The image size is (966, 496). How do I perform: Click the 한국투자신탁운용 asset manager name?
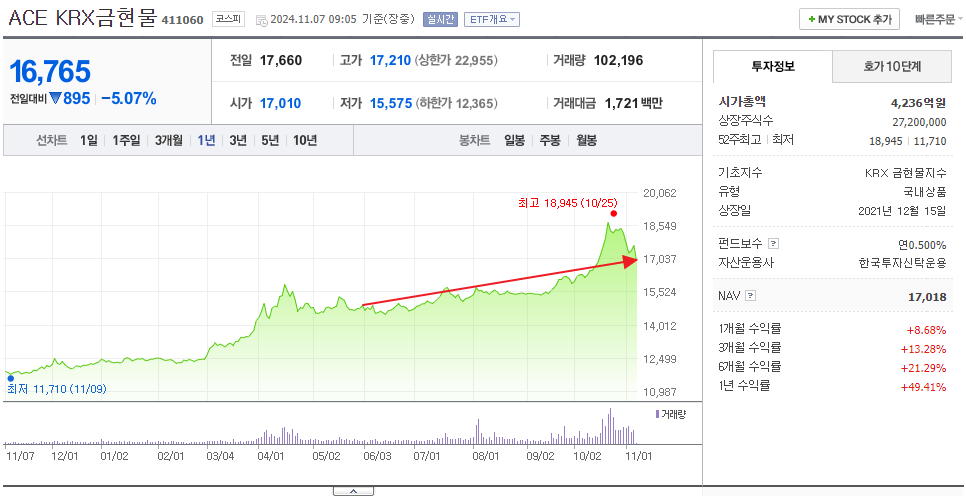point(903,263)
